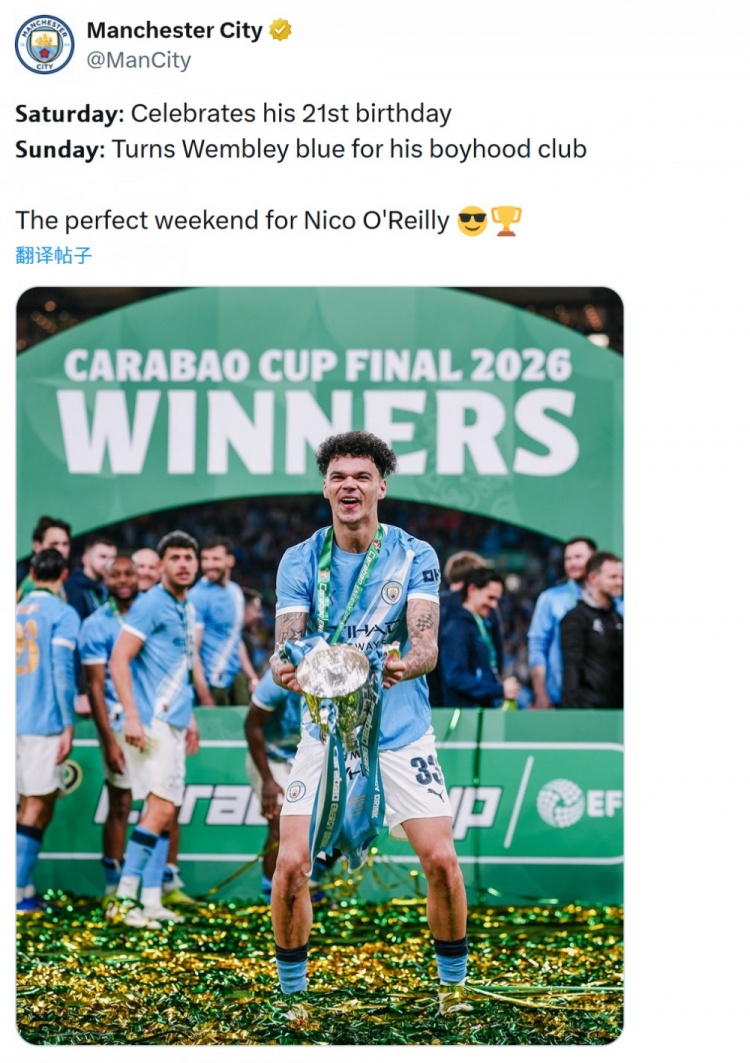
Task: Click the number 33 on the shorts
Action: point(425,768)
